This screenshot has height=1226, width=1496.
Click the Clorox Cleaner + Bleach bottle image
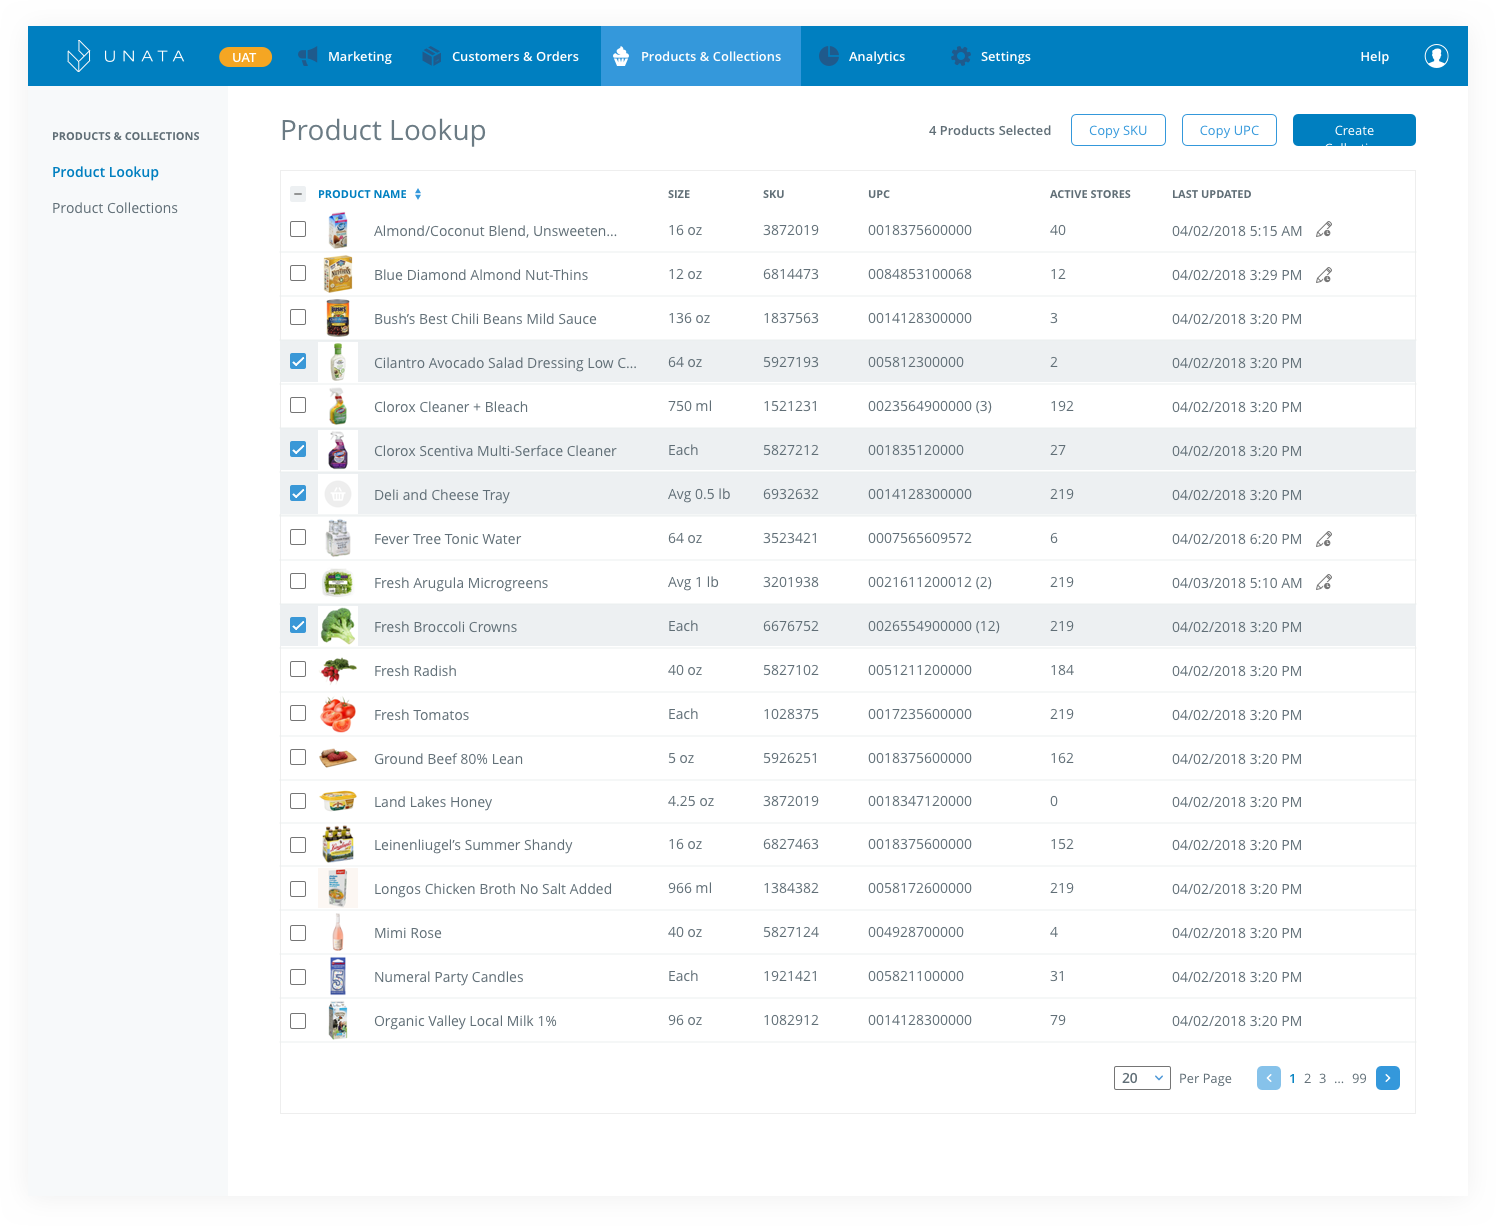pyautogui.click(x=338, y=406)
